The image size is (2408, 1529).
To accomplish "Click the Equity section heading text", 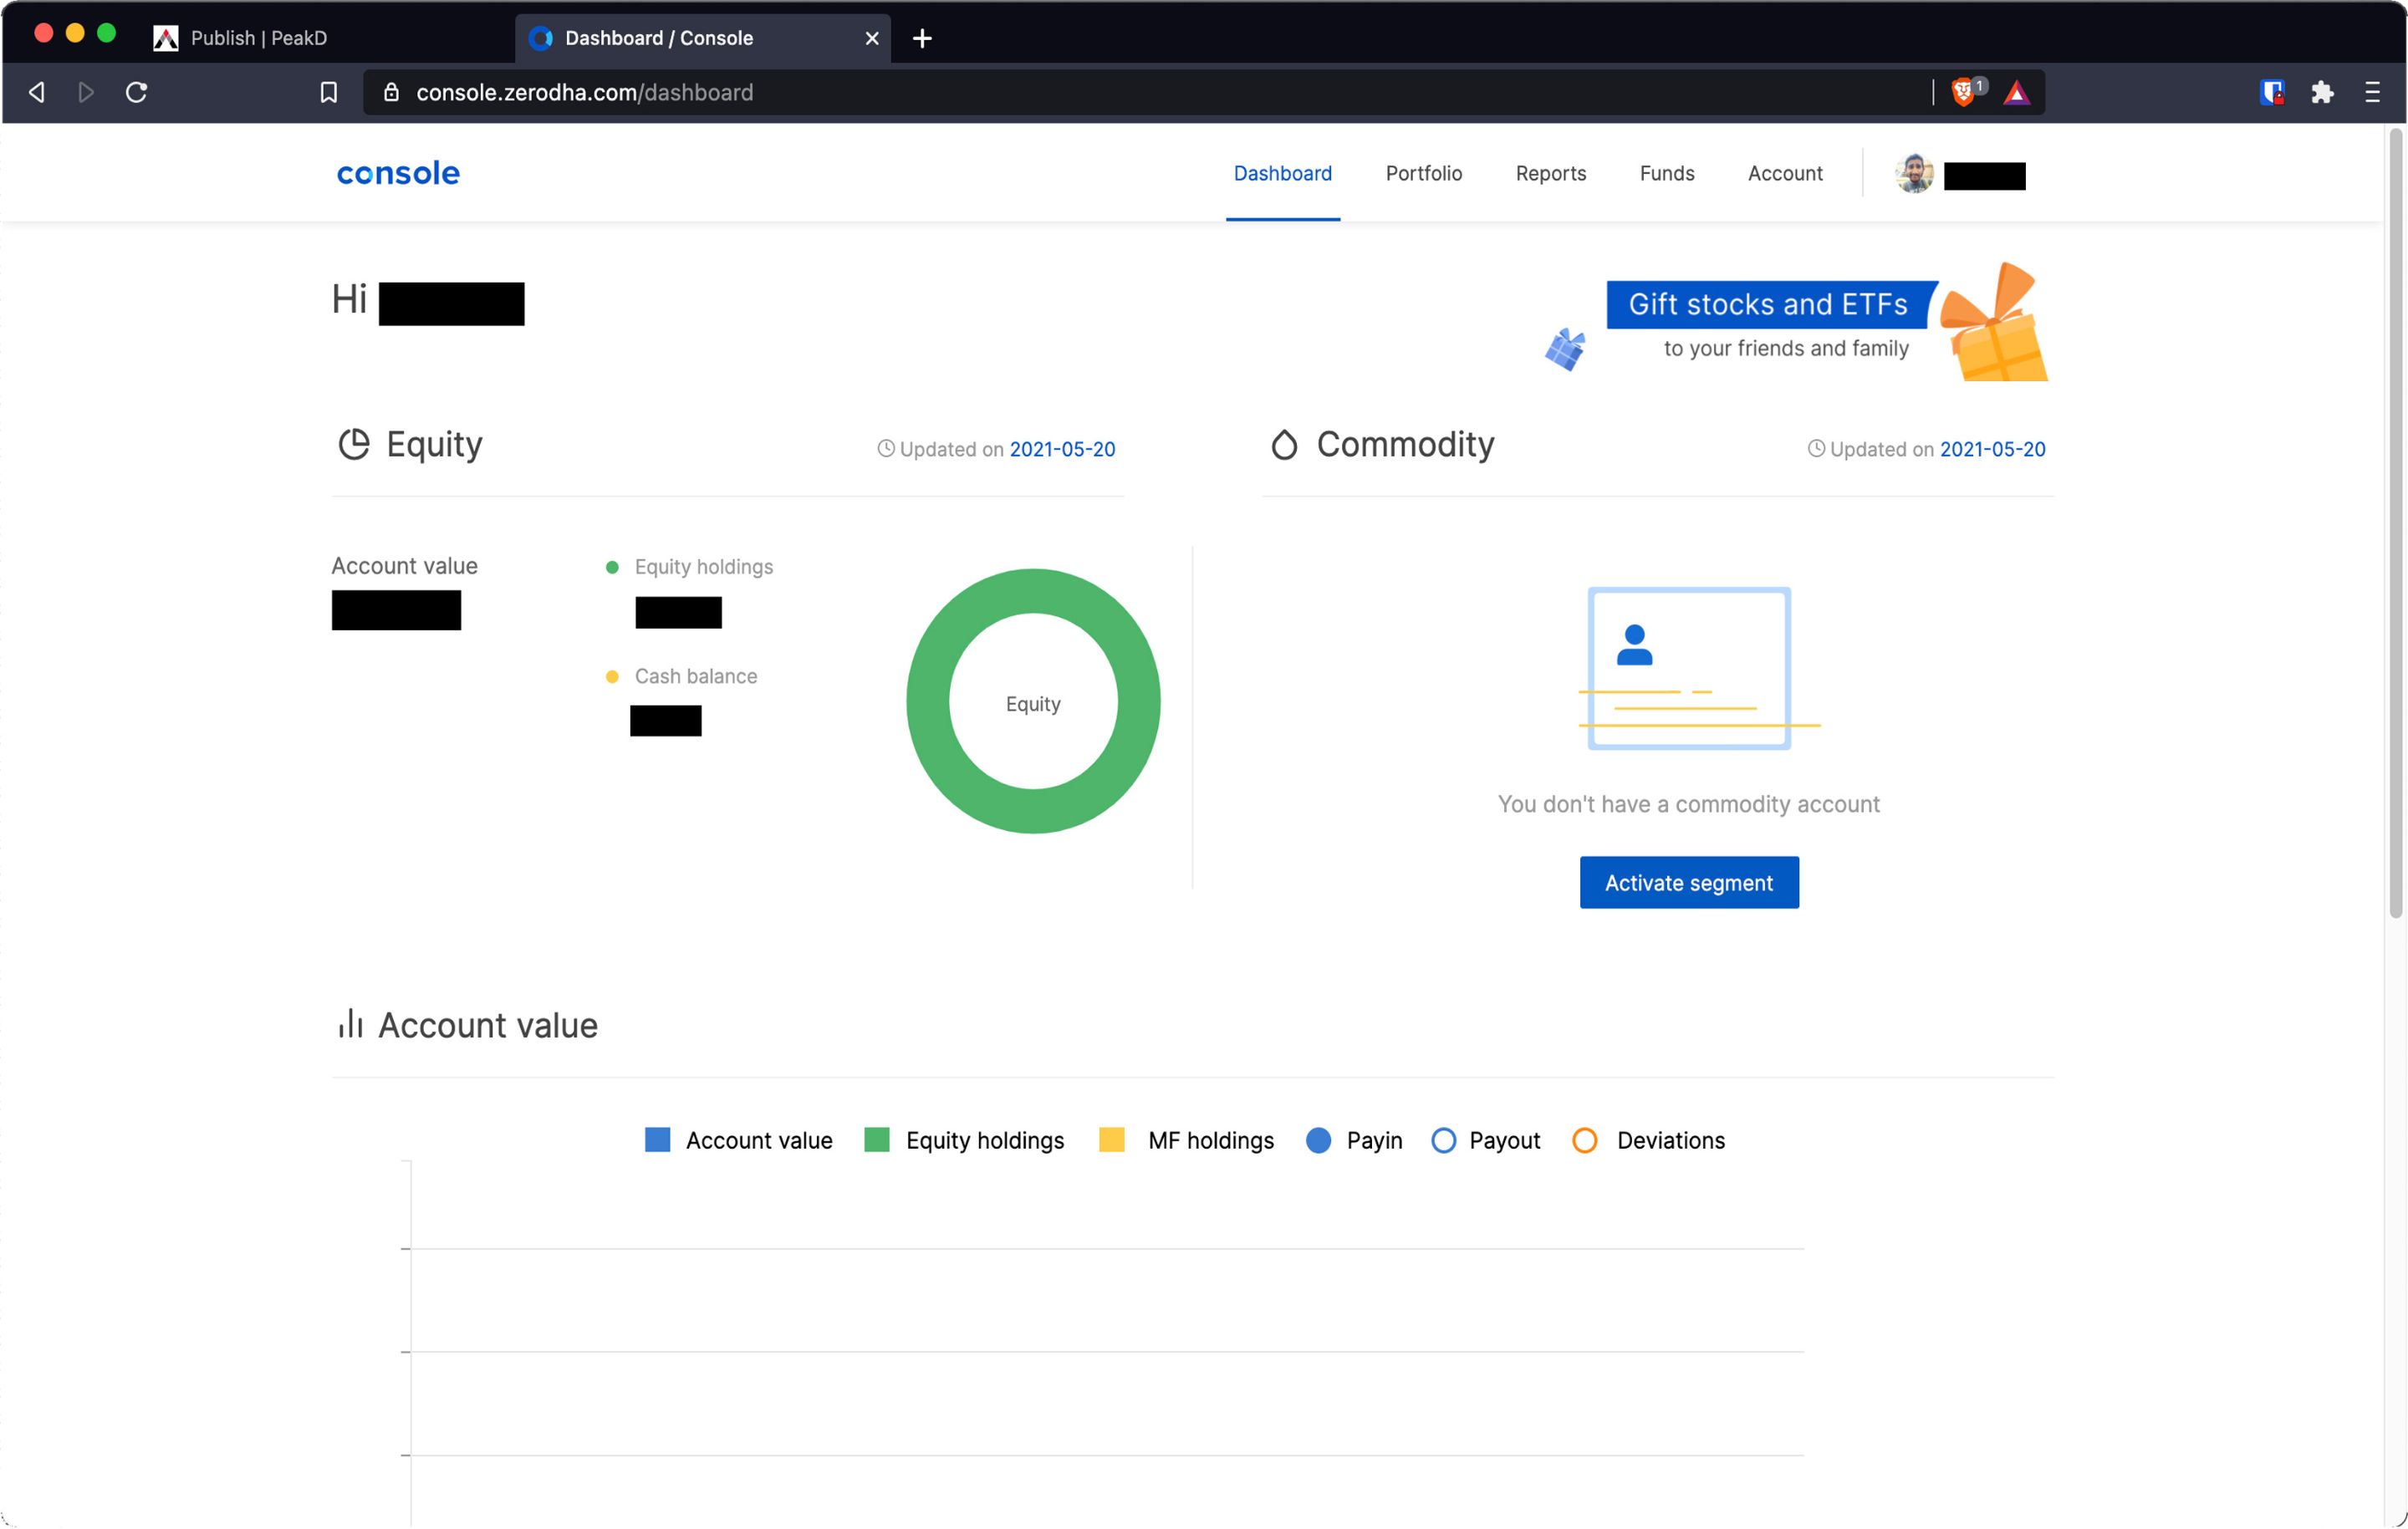I will [434, 444].
